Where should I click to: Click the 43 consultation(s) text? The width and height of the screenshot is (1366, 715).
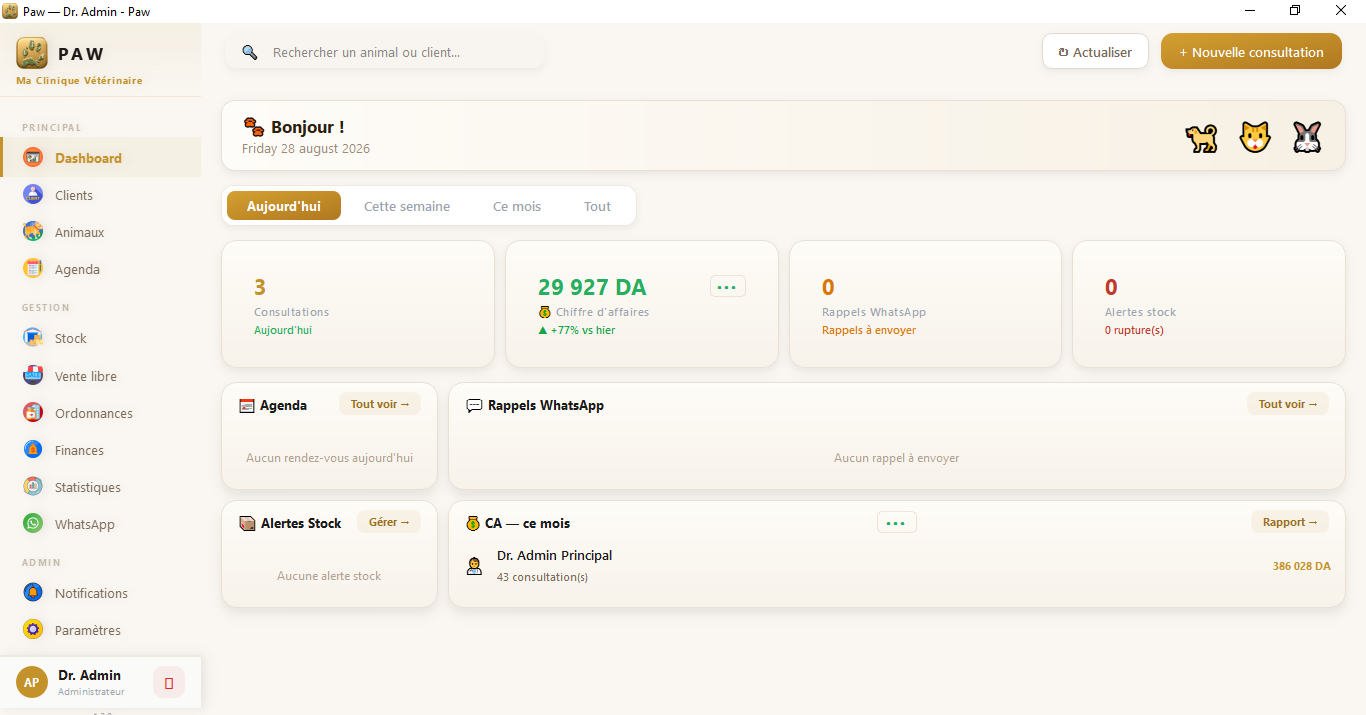point(542,577)
